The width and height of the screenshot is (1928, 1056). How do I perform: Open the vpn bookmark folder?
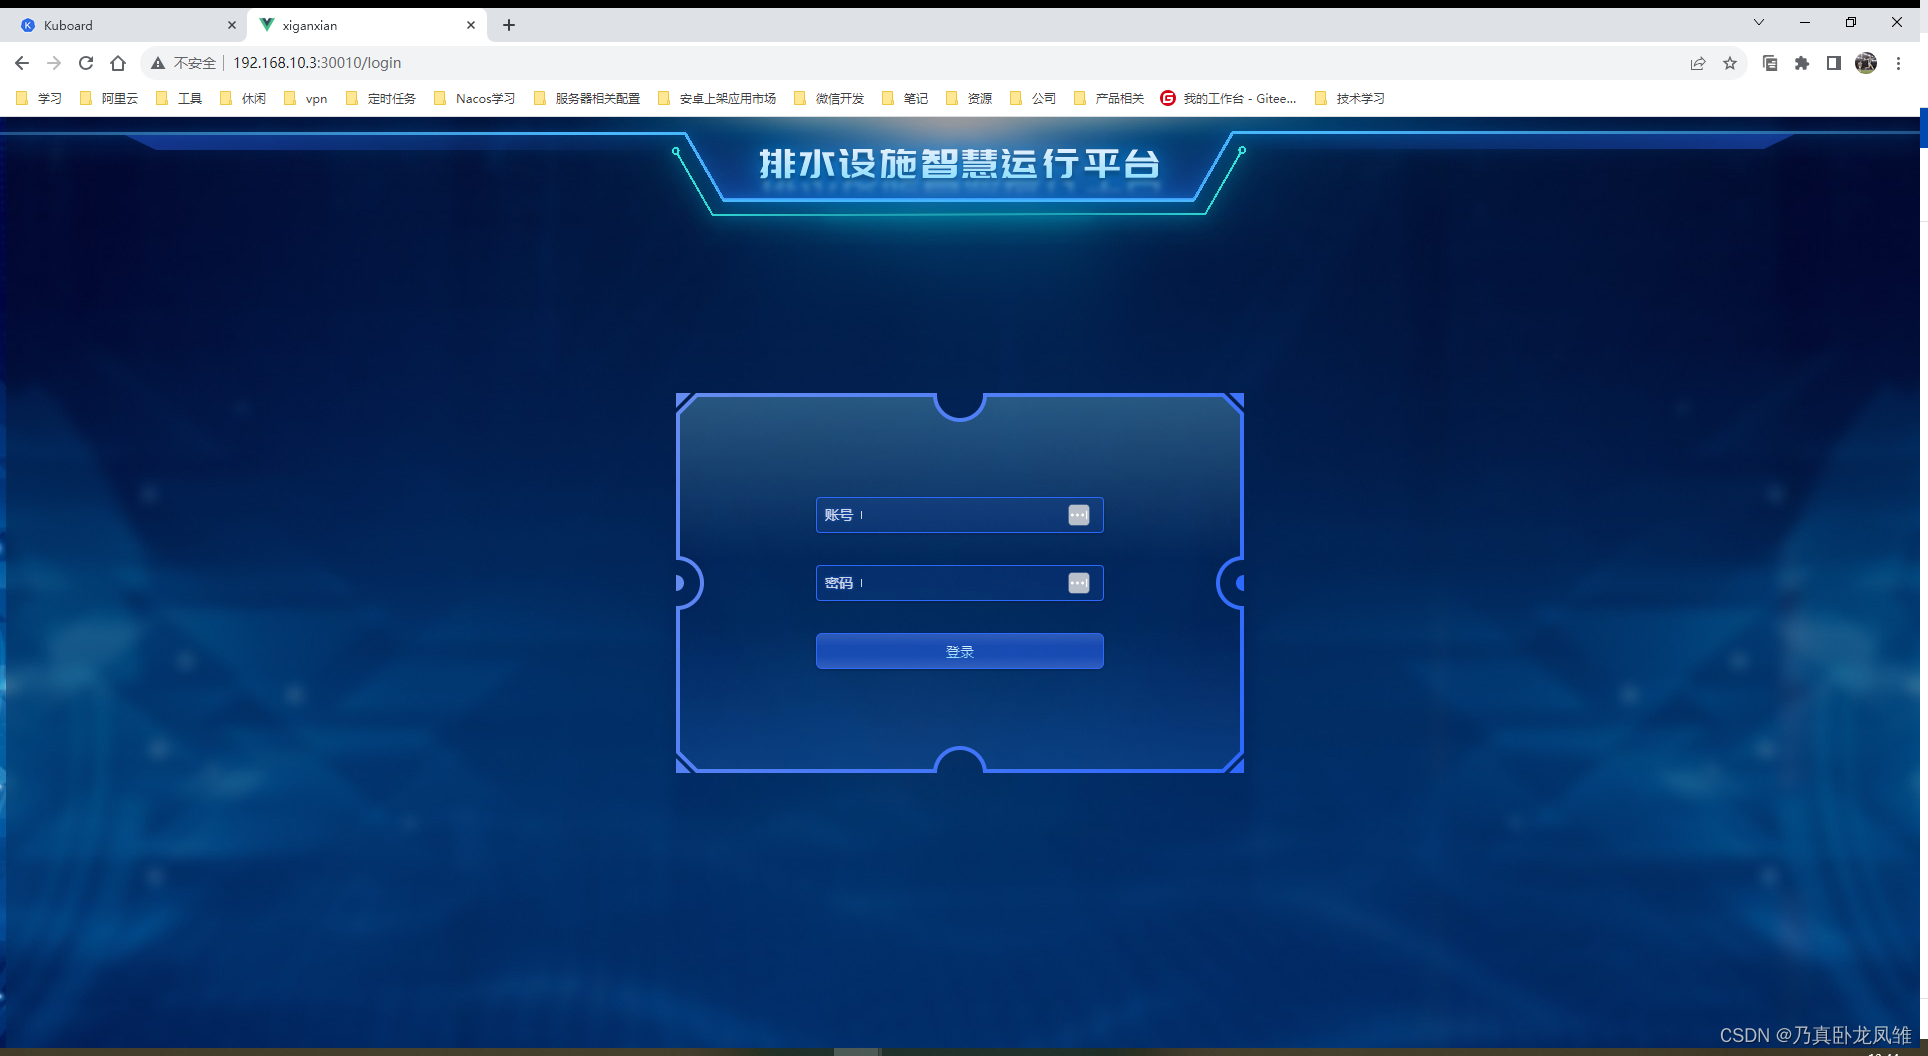coord(306,98)
